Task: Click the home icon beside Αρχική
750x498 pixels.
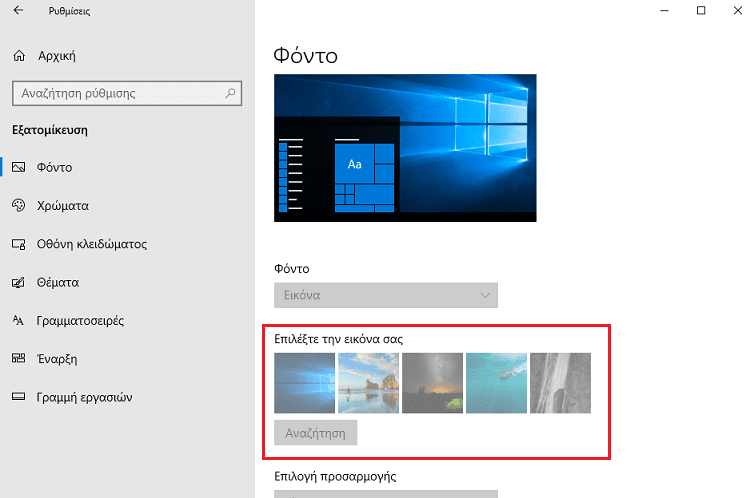Action: (x=19, y=56)
